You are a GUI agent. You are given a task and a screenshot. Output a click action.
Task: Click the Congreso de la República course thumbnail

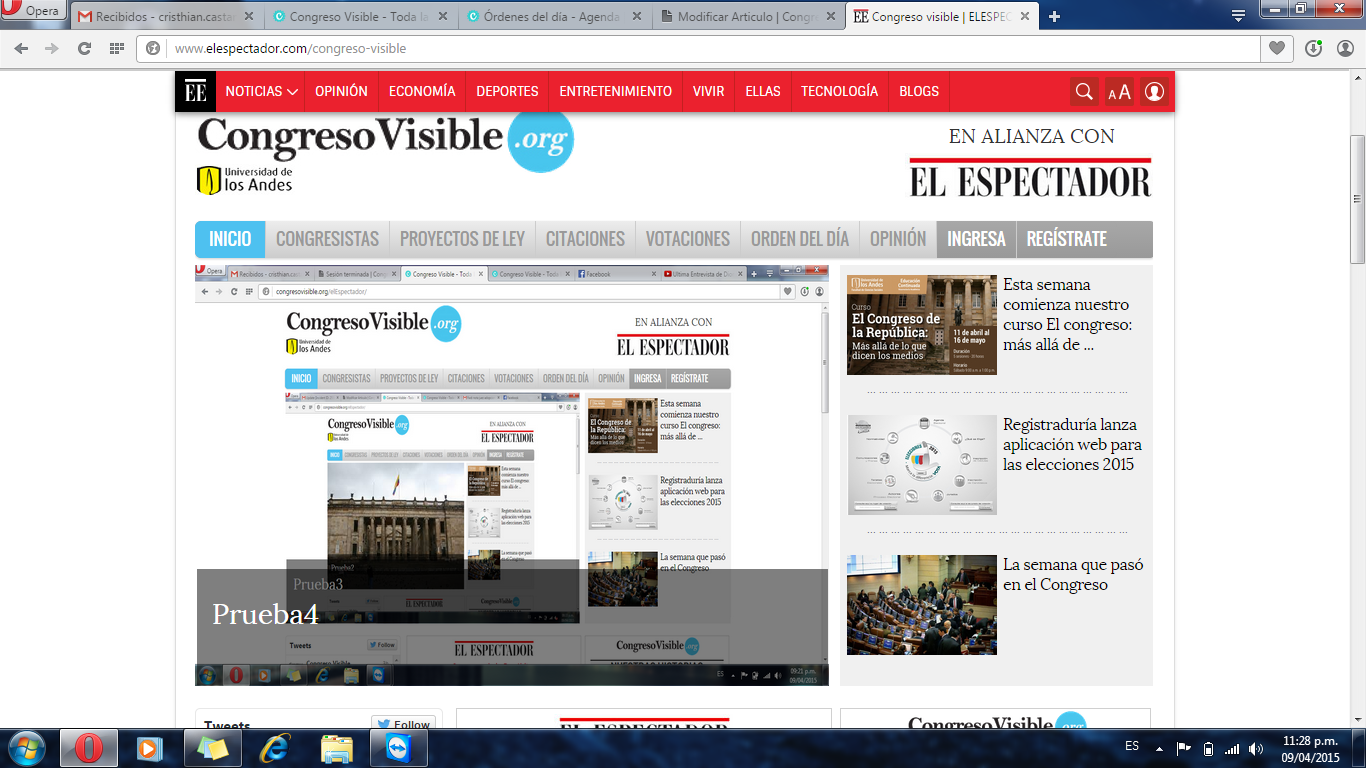pyautogui.click(x=922, y=325)
